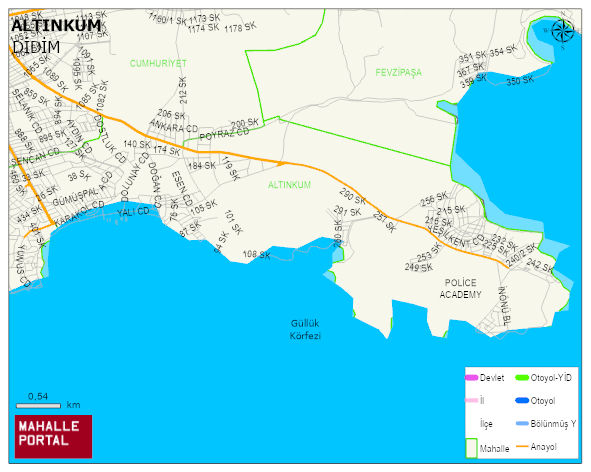The width and height of the screenshot is (591, 472).
Task: Click the 200 SK street label
Action: click(x=245, y=123)
